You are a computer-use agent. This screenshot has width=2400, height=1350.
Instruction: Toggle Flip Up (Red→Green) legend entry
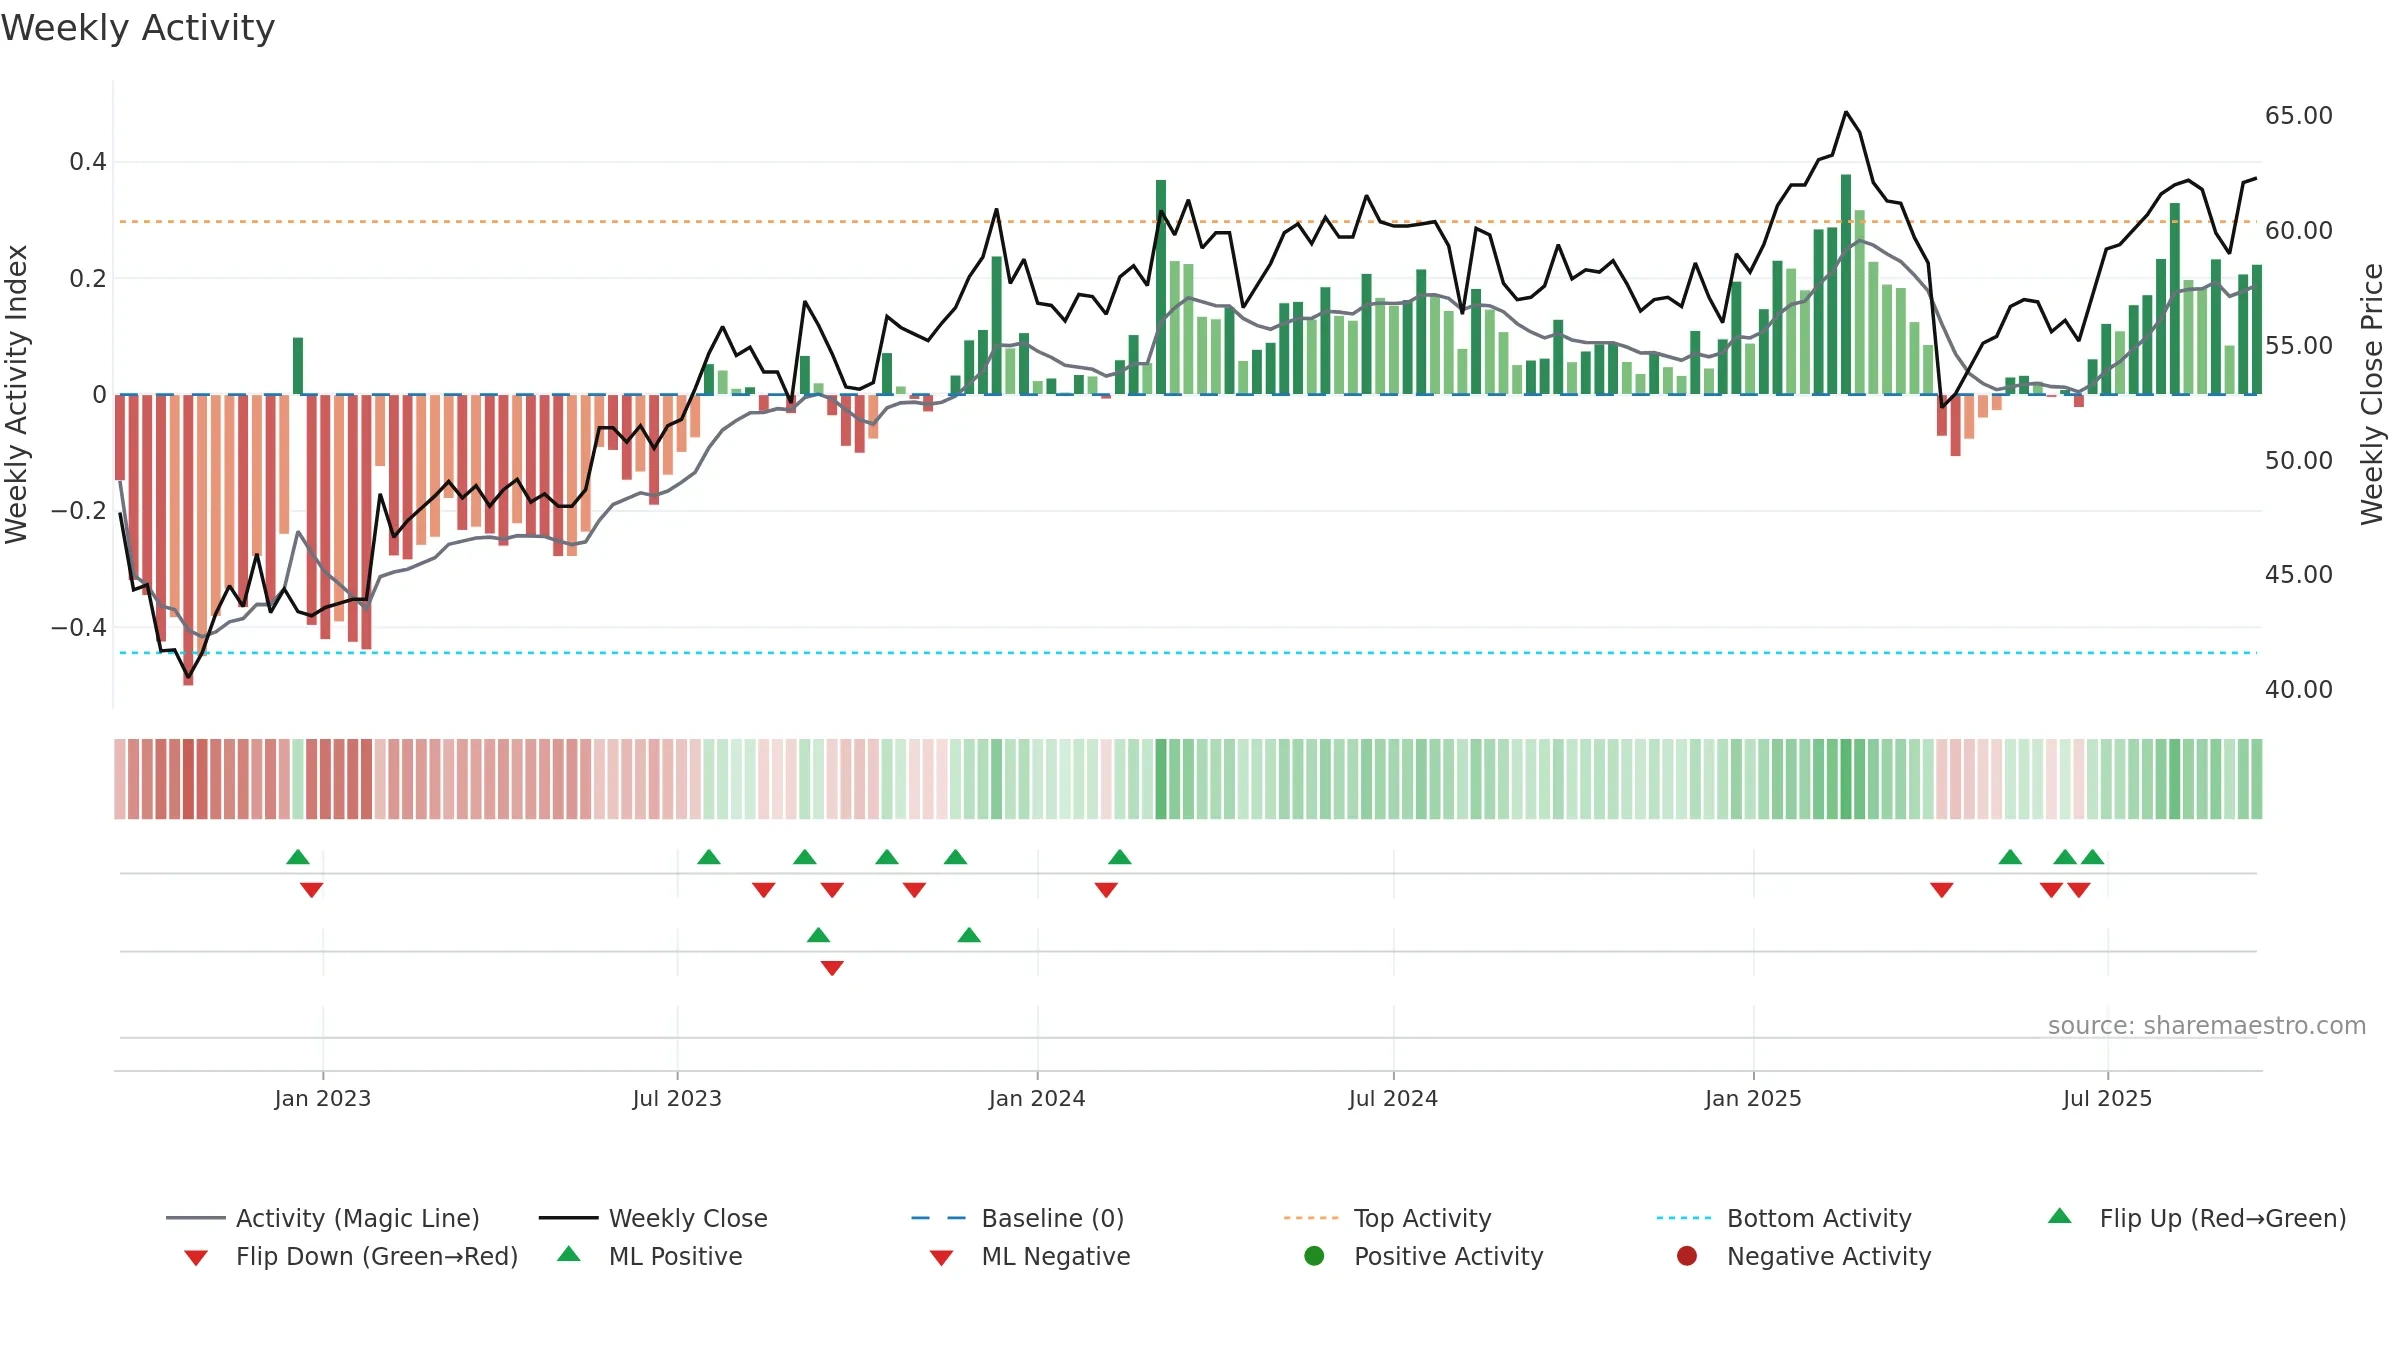pos(2197,1218)
